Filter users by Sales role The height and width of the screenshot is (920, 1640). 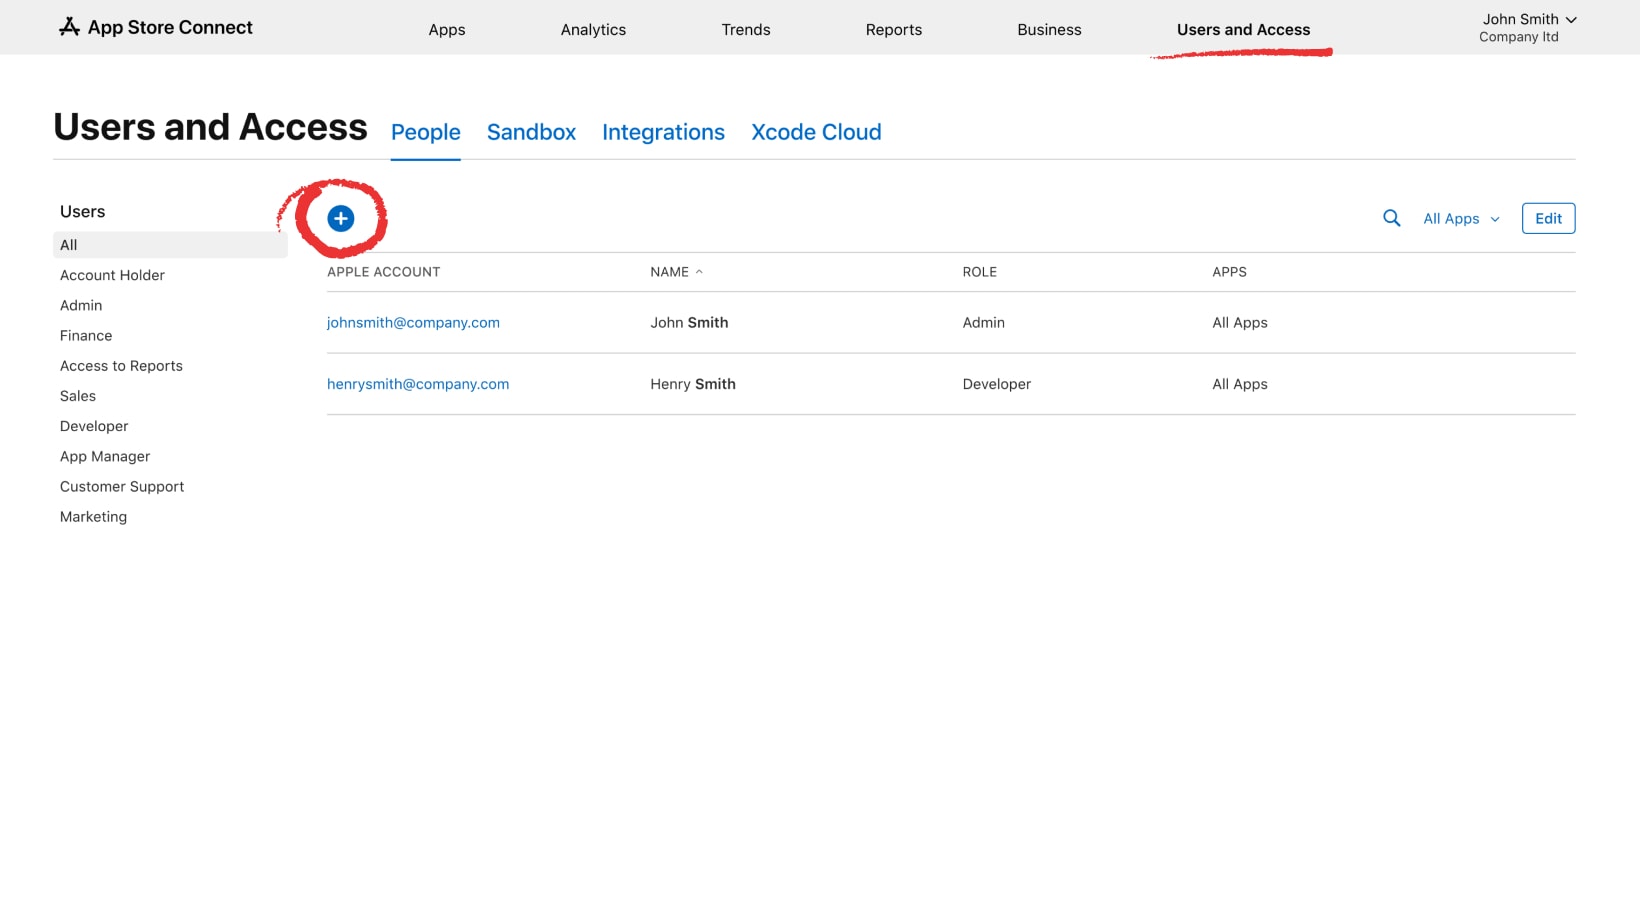pos(78,396)
